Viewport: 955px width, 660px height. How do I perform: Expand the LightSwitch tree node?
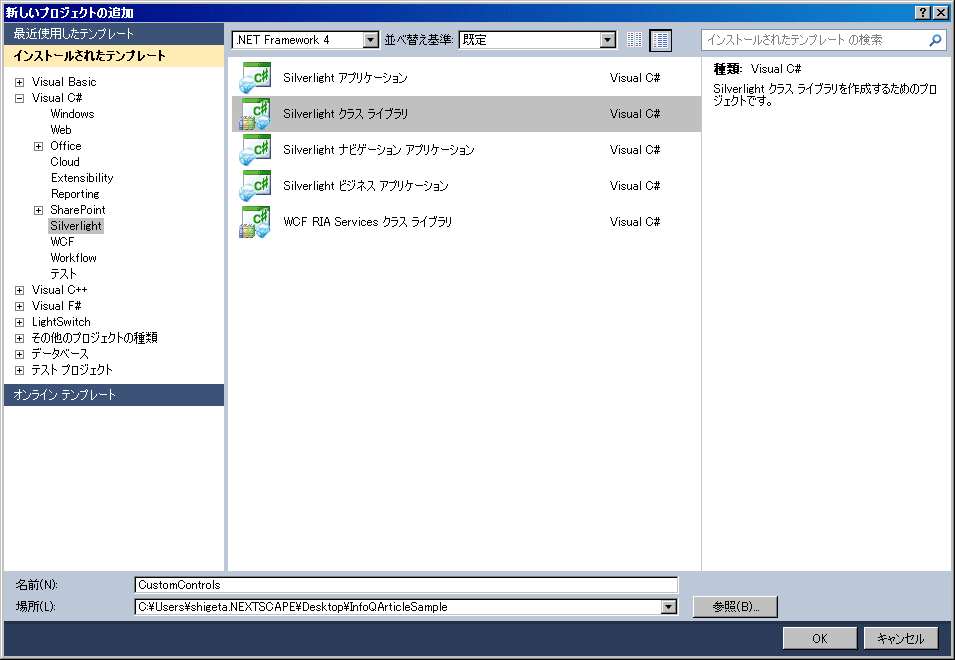pos(19,322)
